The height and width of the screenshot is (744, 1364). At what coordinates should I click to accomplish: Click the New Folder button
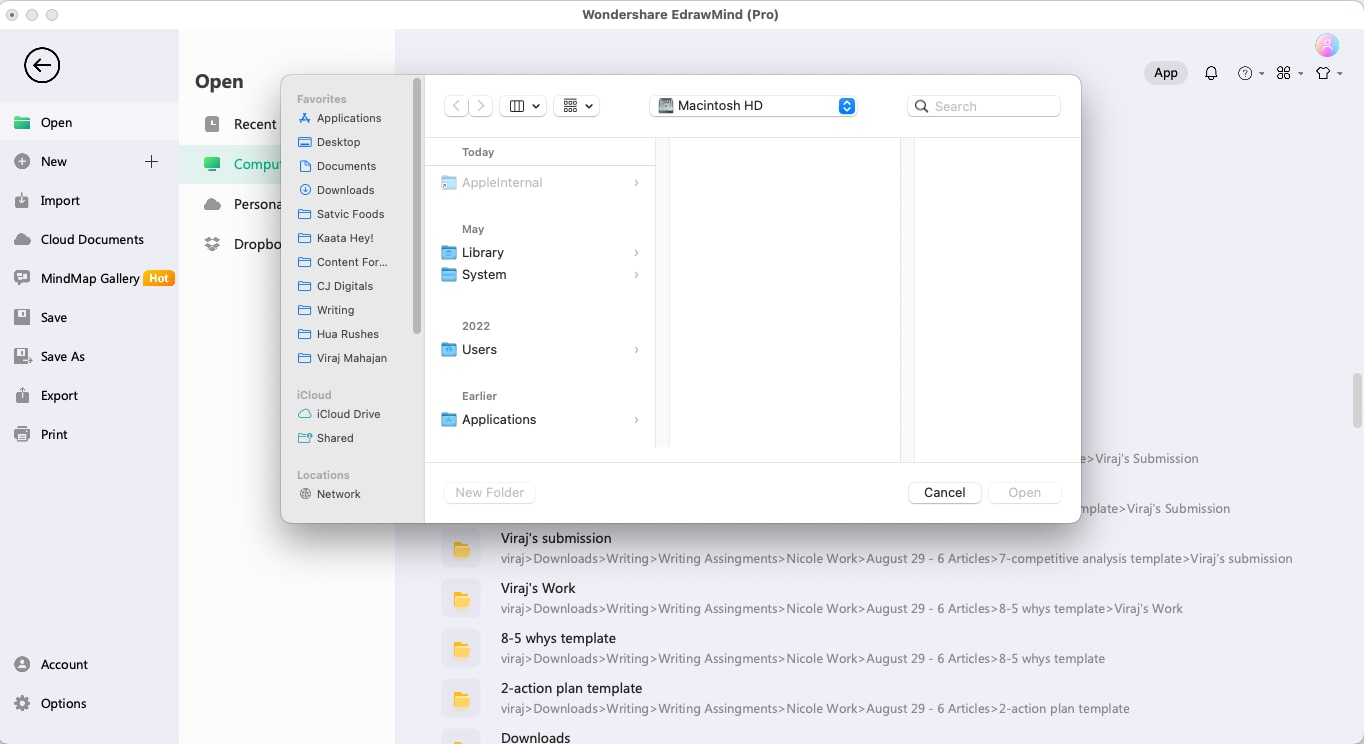490,493
